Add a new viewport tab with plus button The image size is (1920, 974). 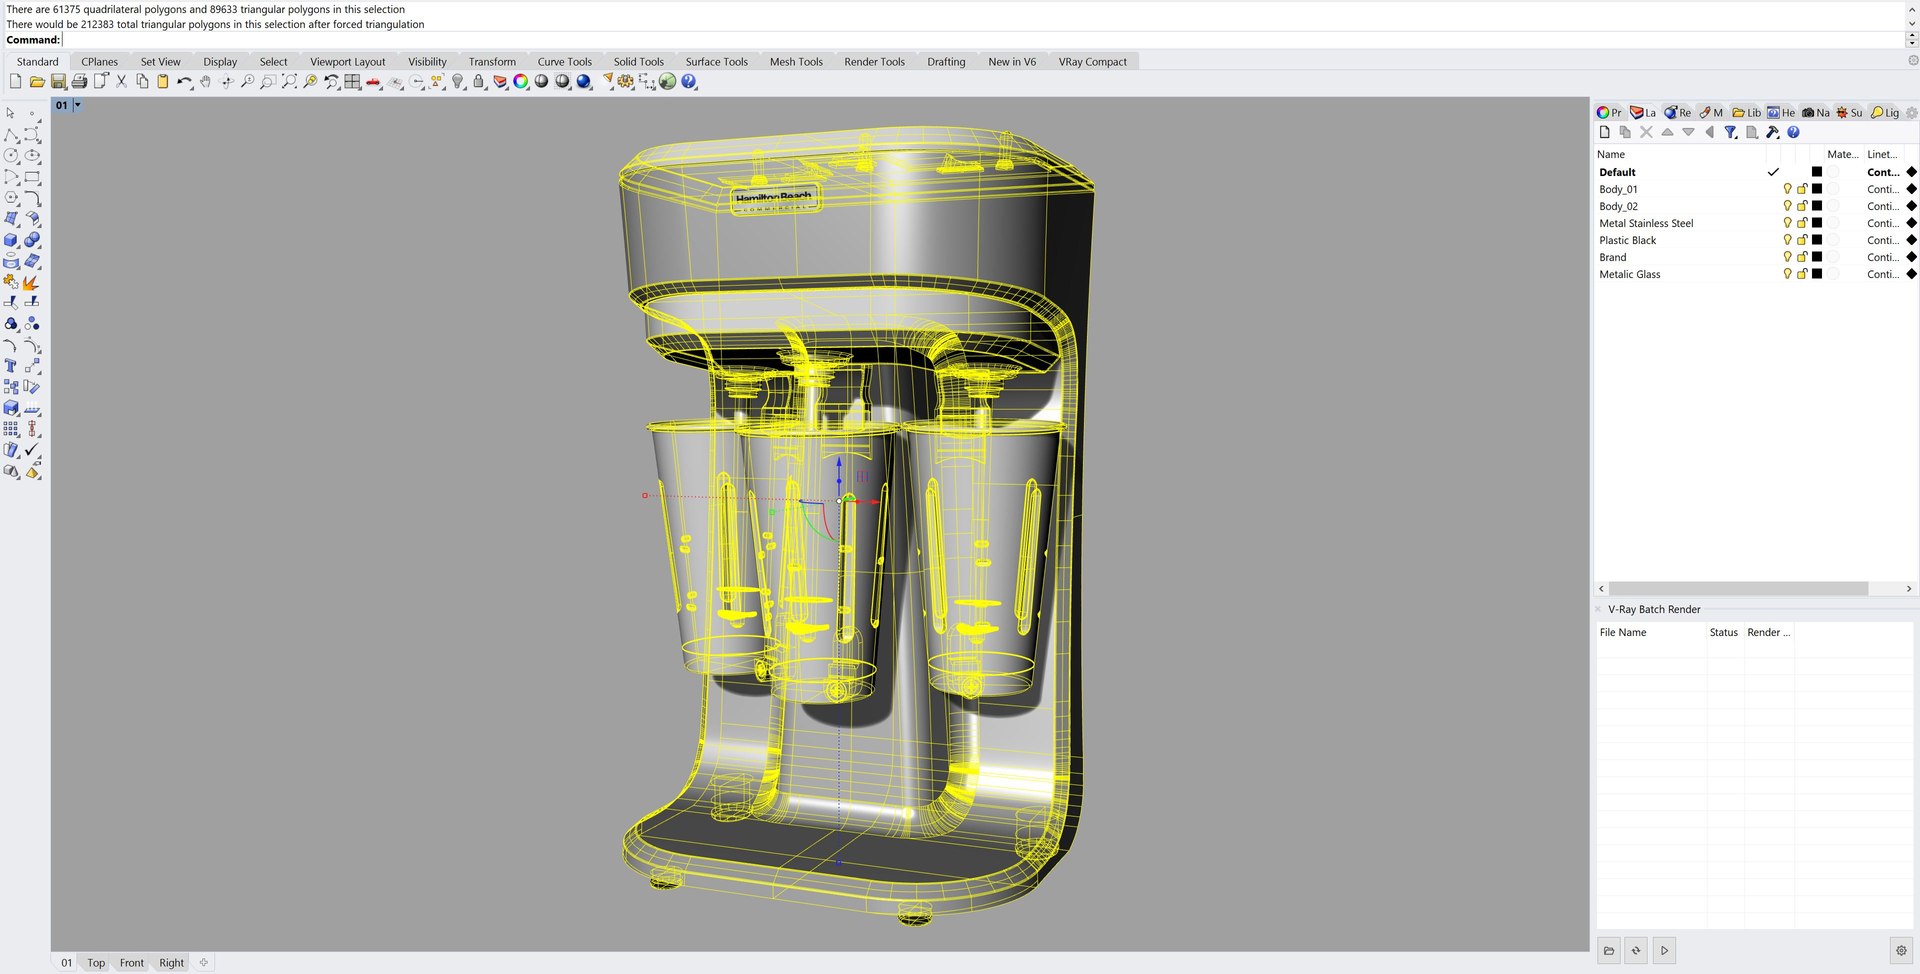(204, 963)
